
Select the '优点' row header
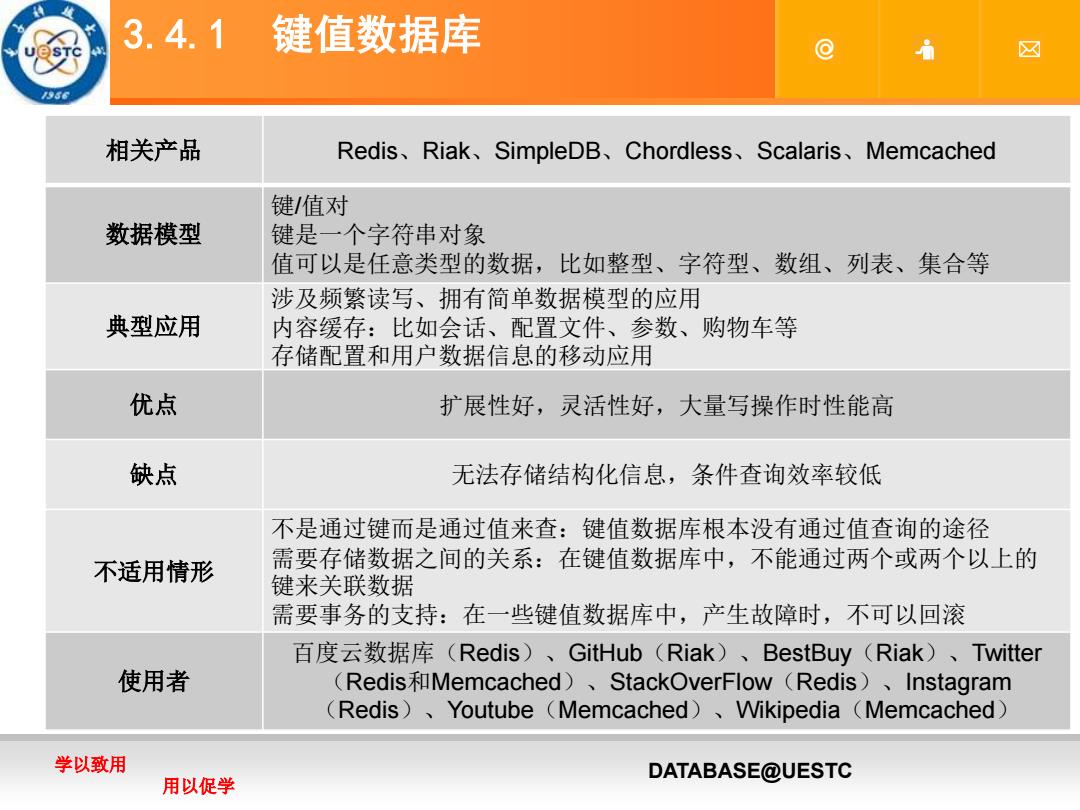coord(153,404)
